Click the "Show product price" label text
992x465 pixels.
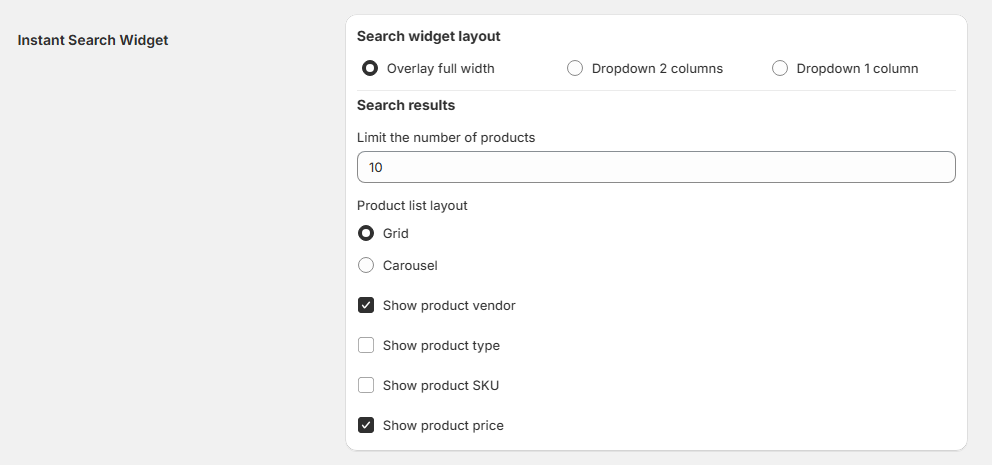(x=443, y=425)
